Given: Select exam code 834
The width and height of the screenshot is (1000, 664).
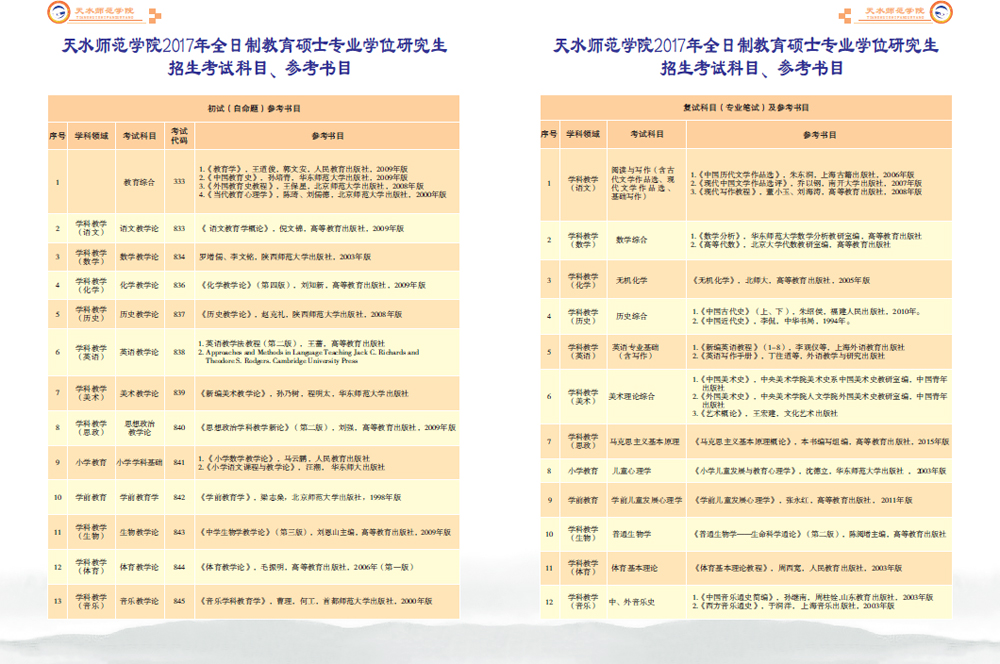Looking at the screenshot, I should [179, 256].
